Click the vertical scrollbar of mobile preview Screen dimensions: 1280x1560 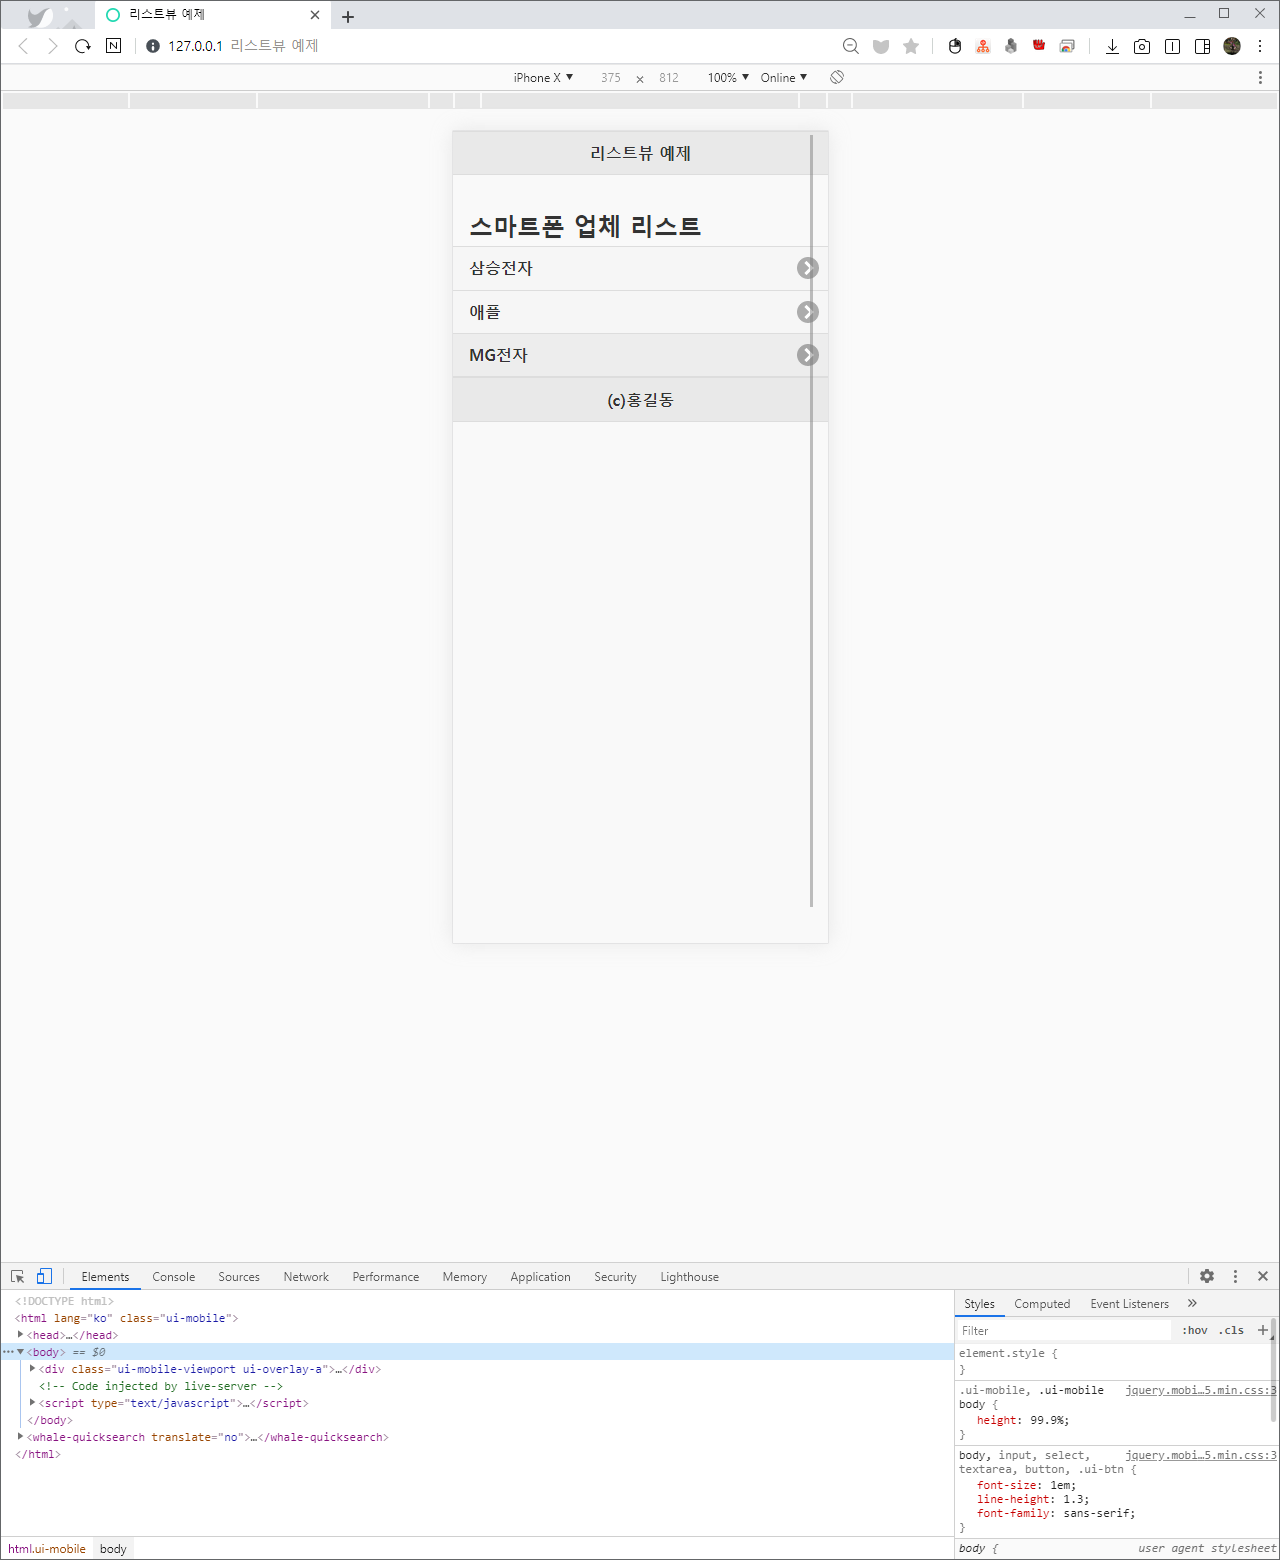[x=812, y=520]
